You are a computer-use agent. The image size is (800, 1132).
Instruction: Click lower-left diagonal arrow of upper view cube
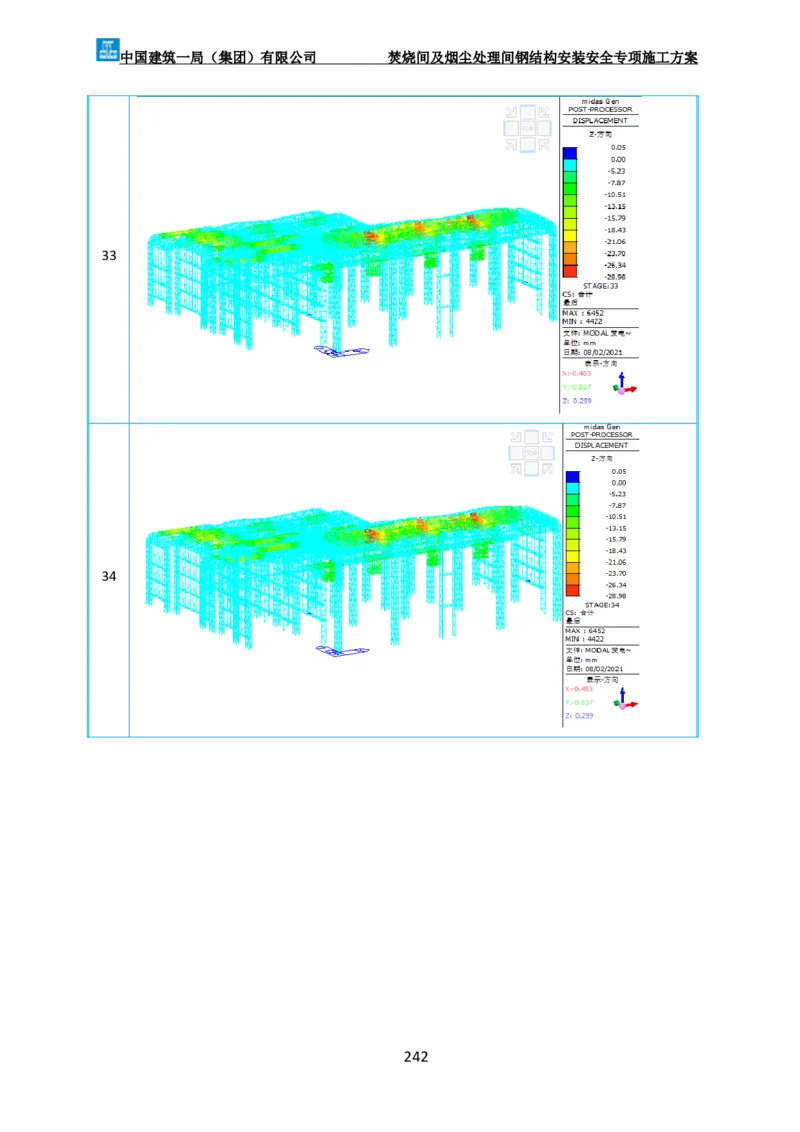(x=511, y=144)
